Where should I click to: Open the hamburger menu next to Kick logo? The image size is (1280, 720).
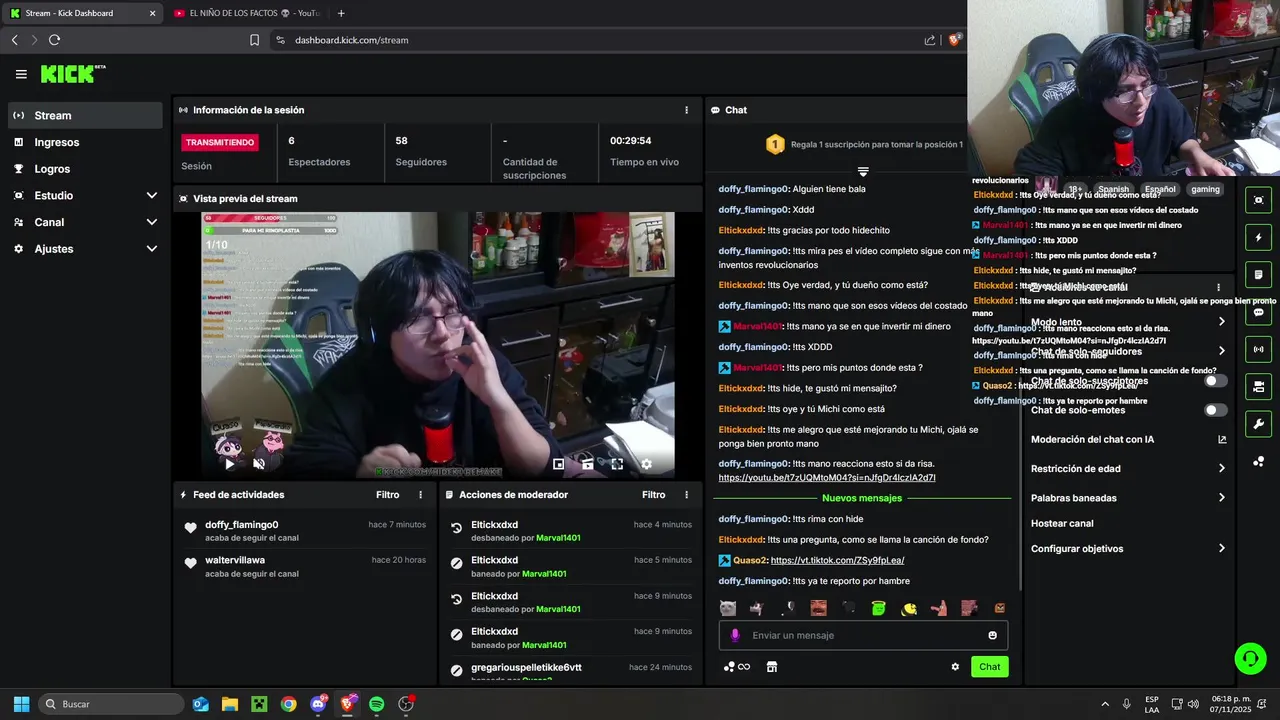tap(21, 74)
